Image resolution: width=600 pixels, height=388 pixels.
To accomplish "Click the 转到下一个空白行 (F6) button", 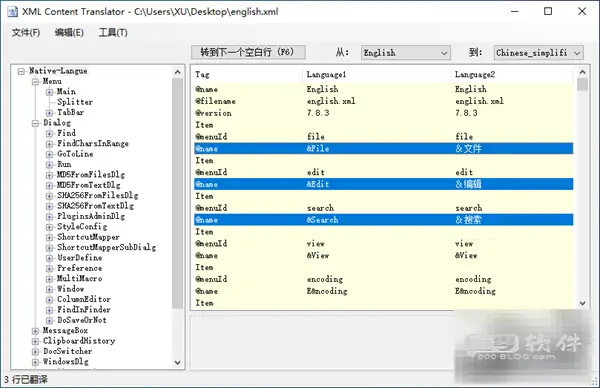I will (248, 52).
